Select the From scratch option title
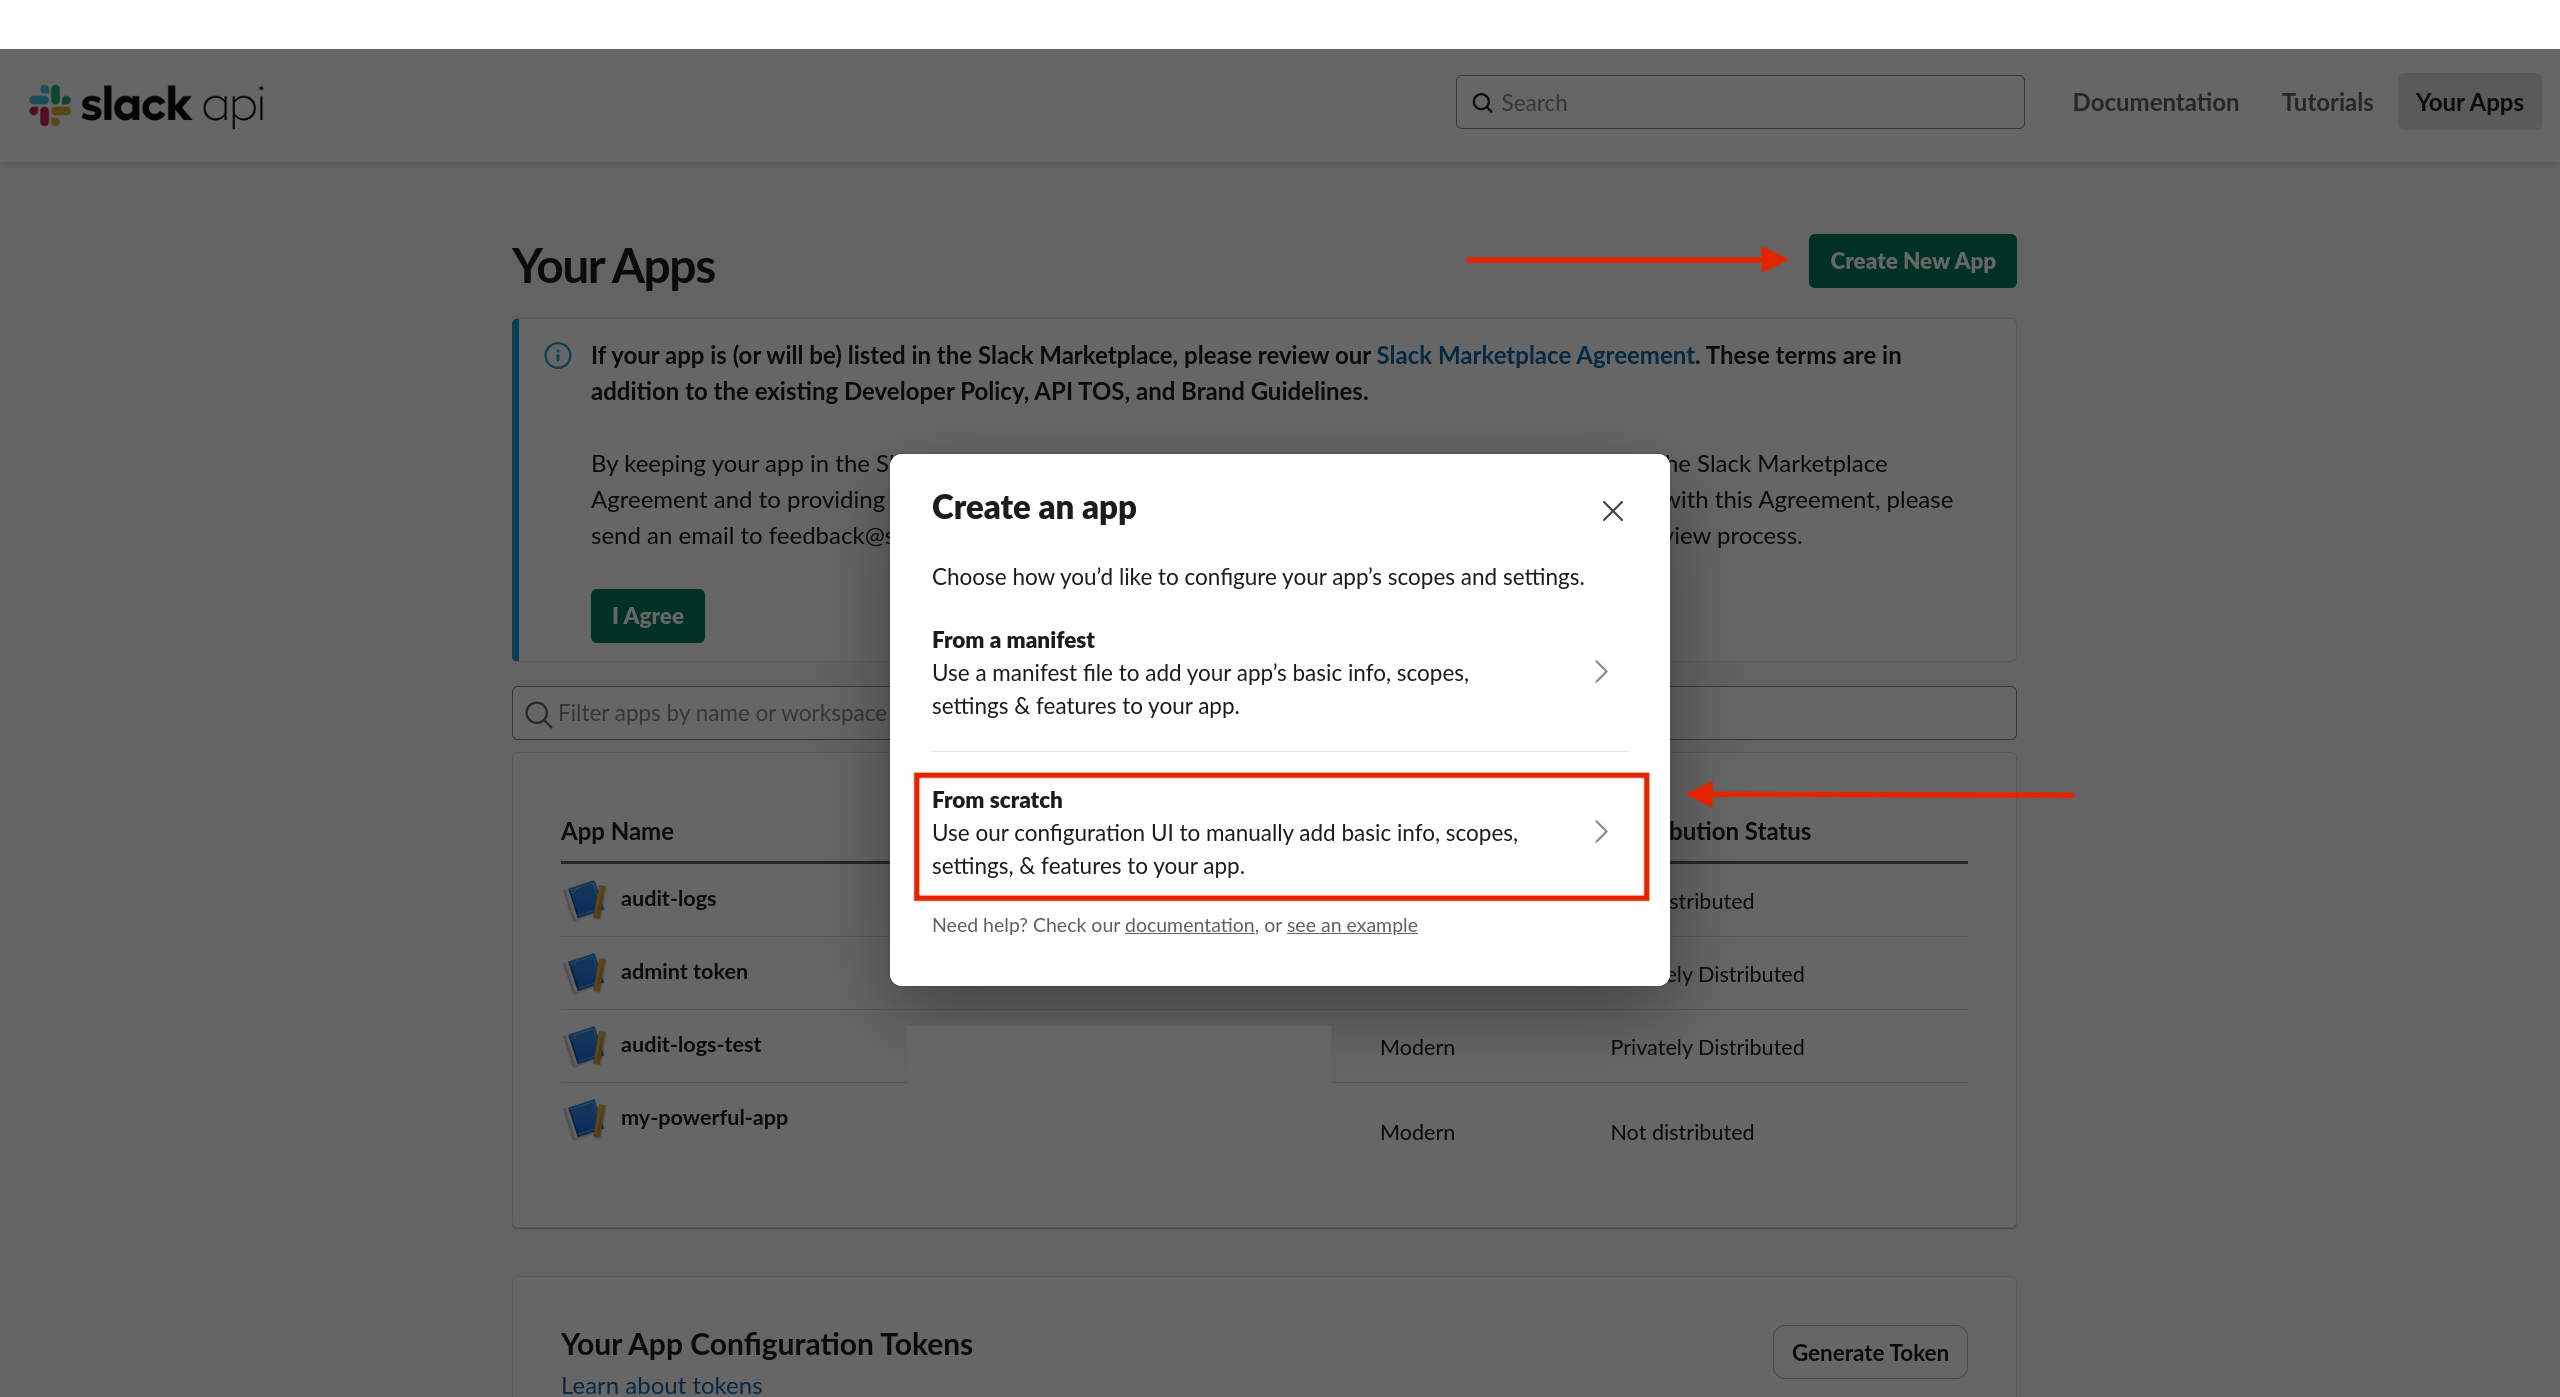The height and width of the screenshot is (1397, 2560). point(997,800)
